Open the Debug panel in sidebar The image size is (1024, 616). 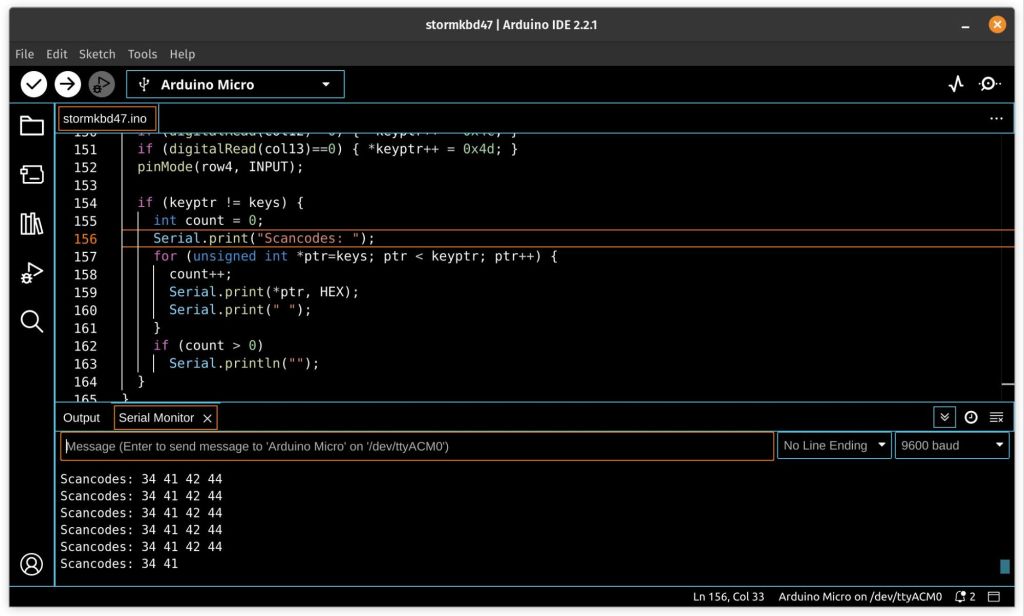pyautogui.click(x=32, y=272)
